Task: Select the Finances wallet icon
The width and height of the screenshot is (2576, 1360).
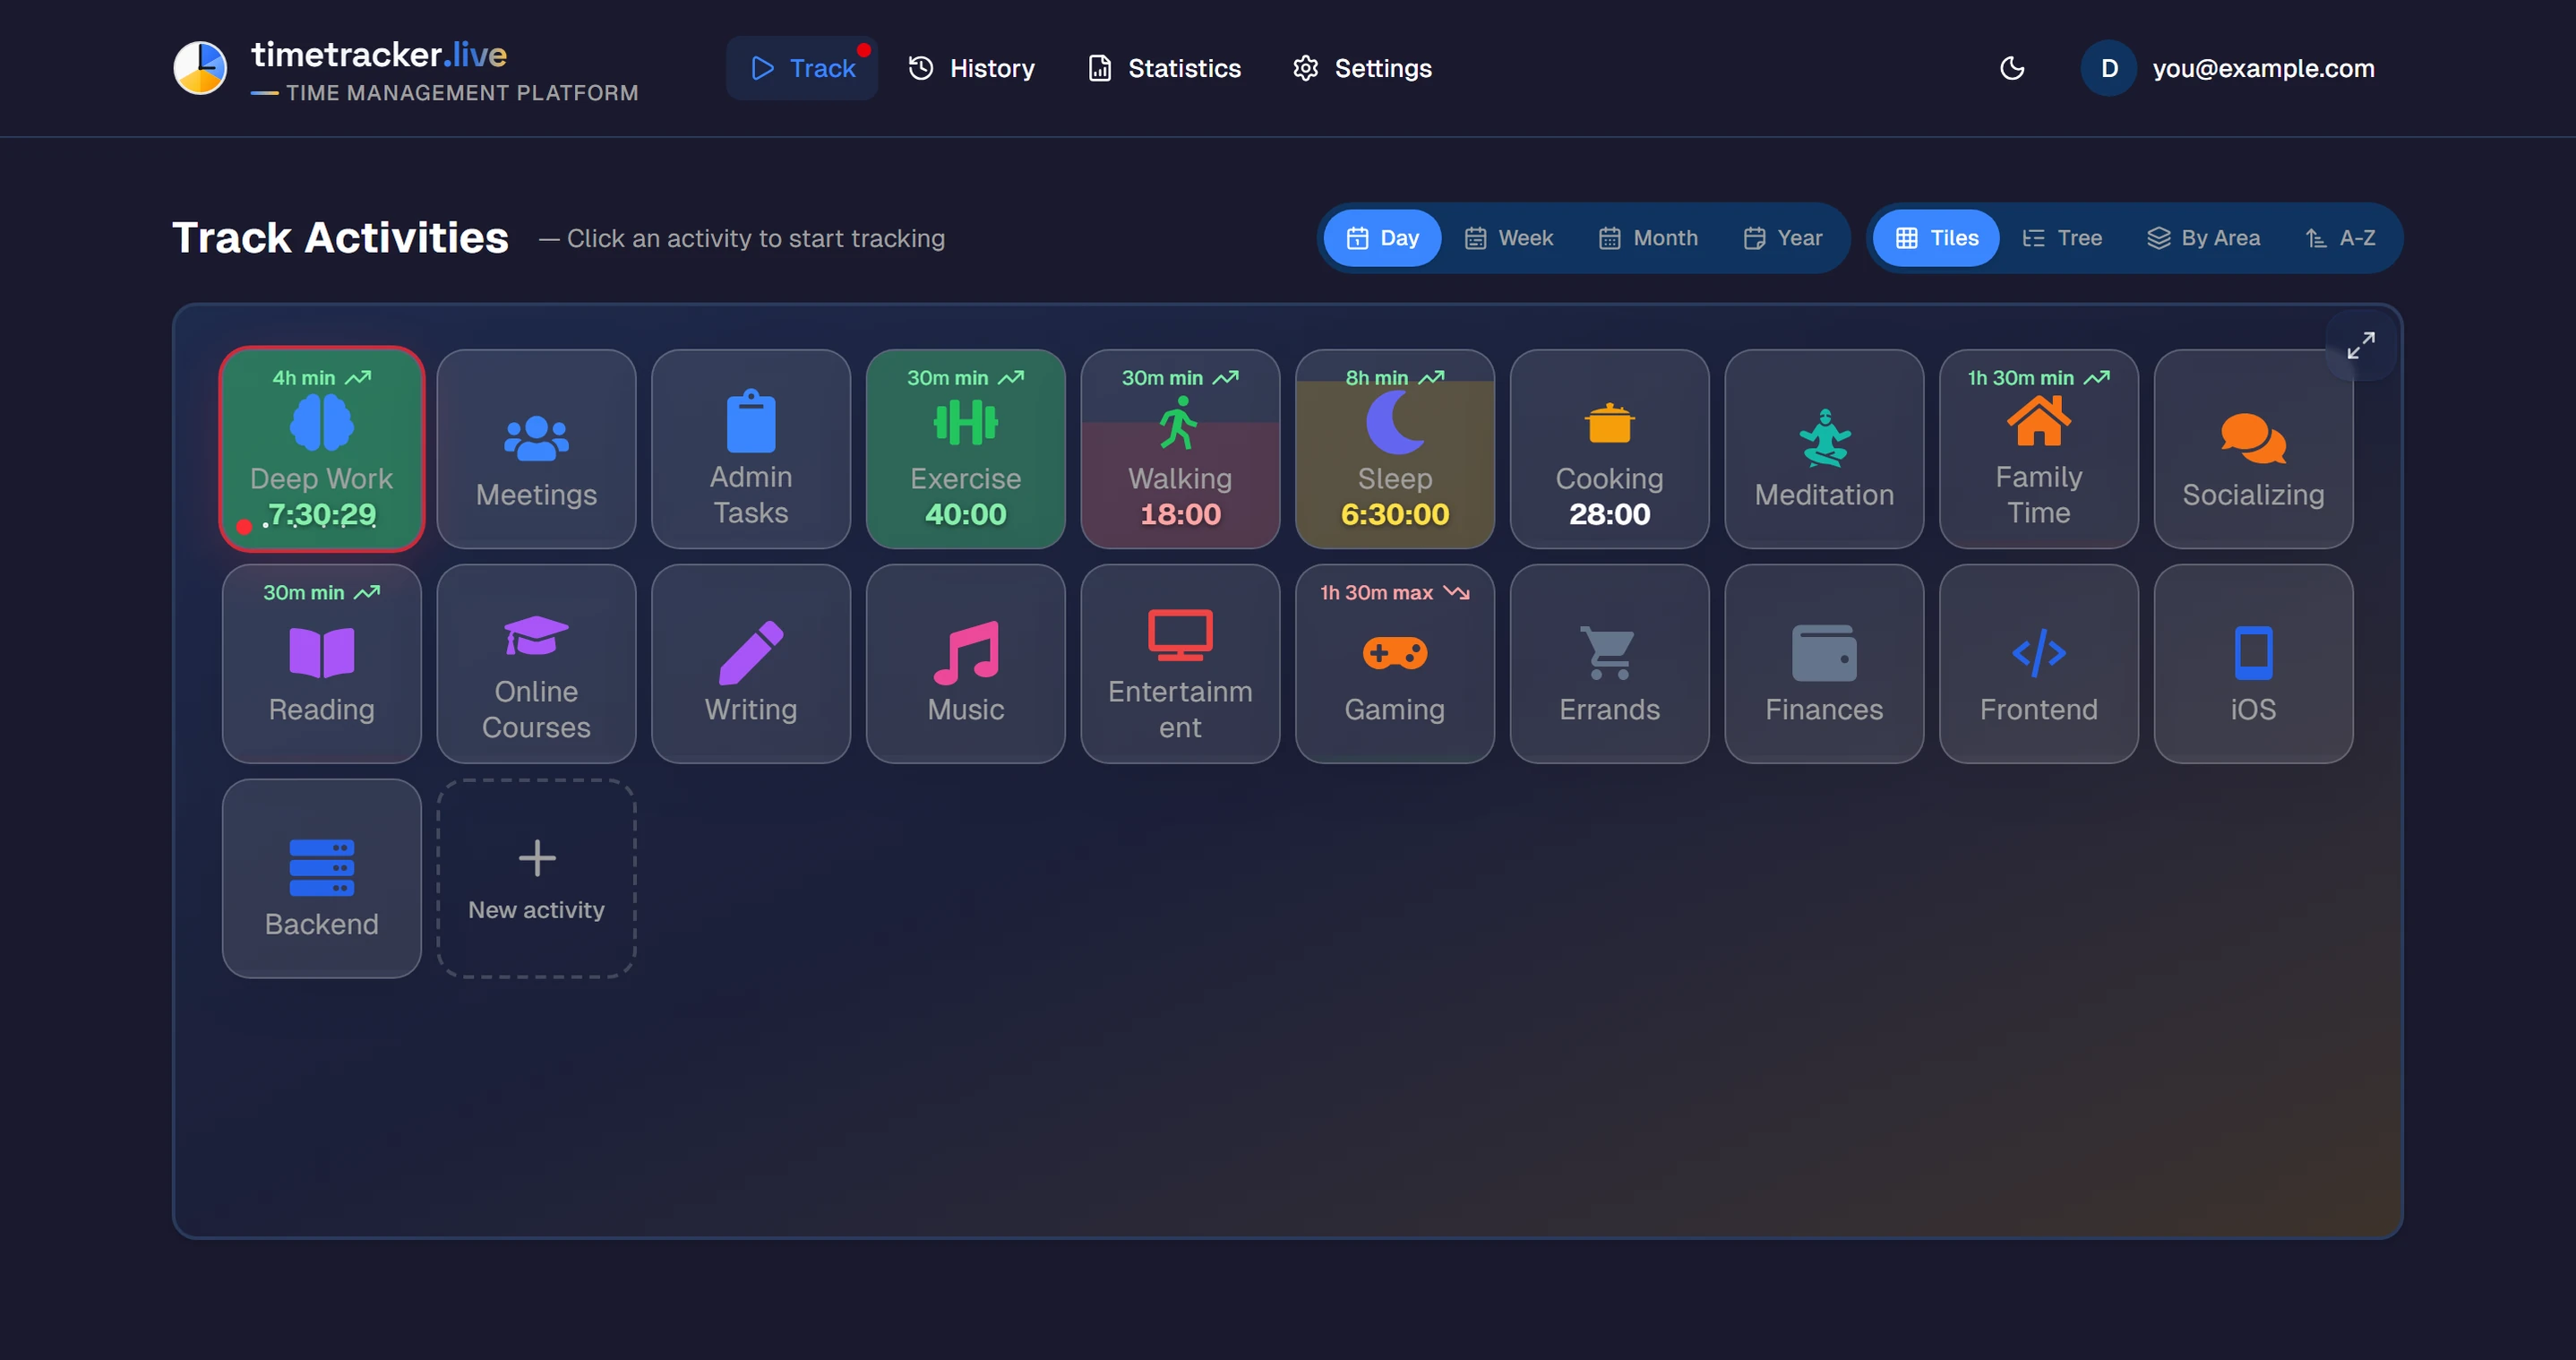Action: (1824, 653)
